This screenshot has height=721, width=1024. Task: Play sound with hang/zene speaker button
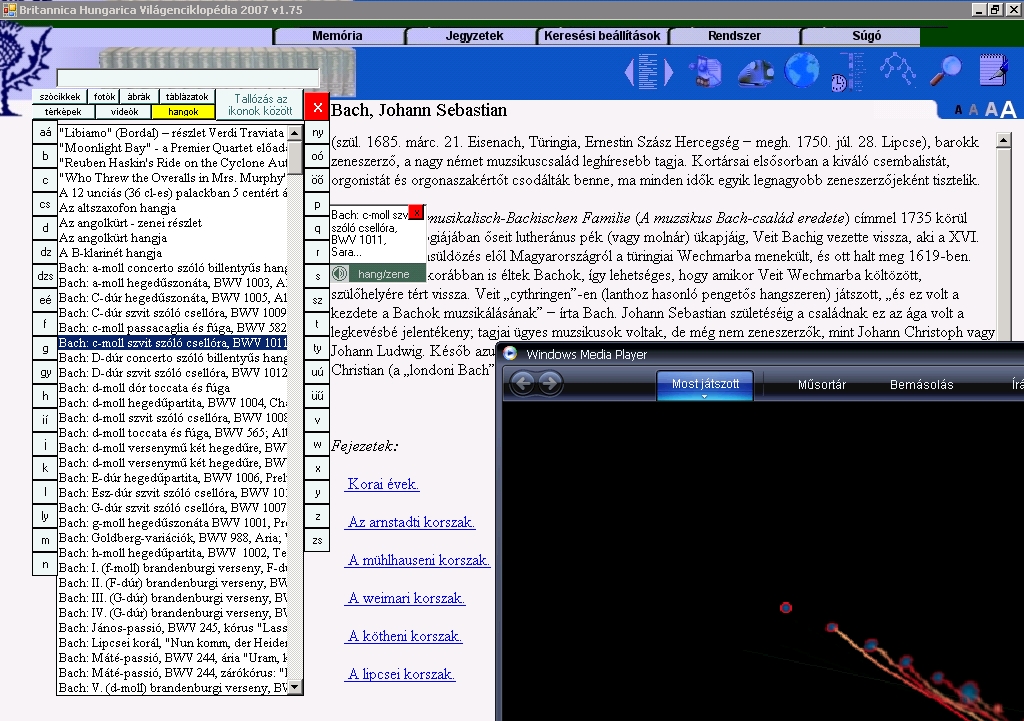point(378,274)
